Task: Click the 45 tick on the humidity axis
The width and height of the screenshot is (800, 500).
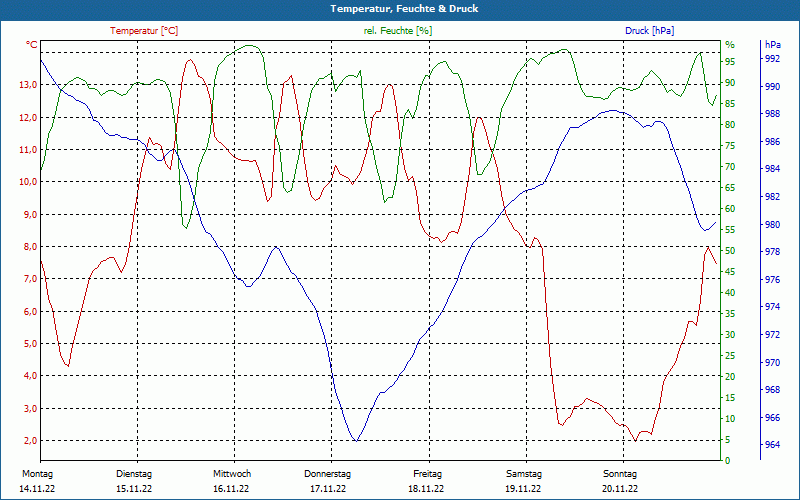Action: [x=730, y=272]
